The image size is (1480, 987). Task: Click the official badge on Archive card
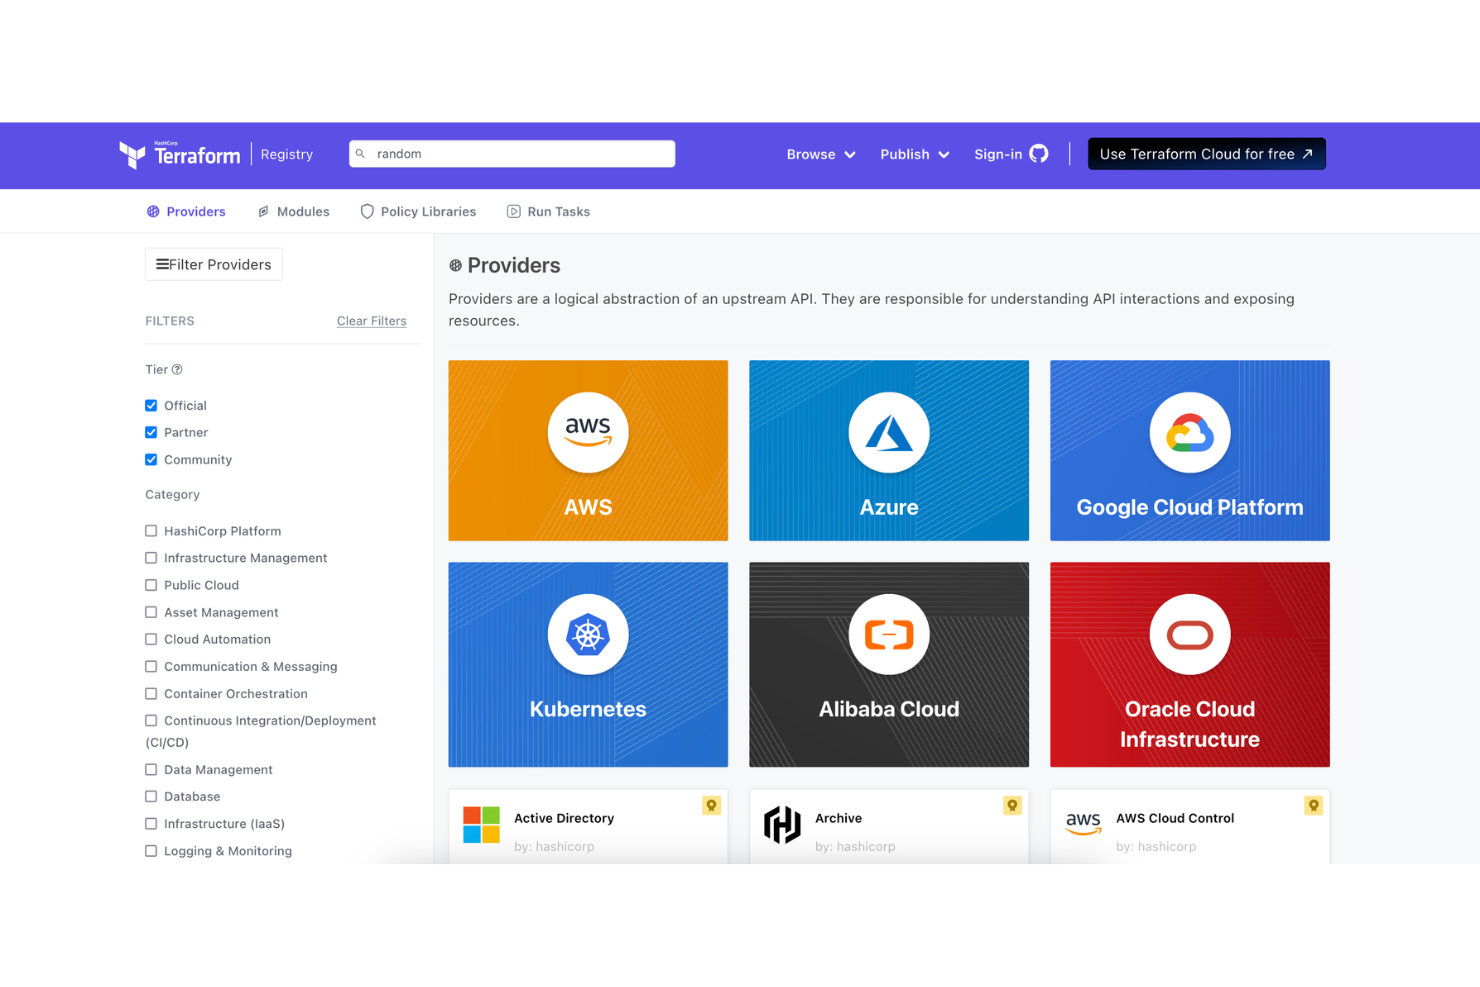pyautogui.click(x=1012, y=806)
